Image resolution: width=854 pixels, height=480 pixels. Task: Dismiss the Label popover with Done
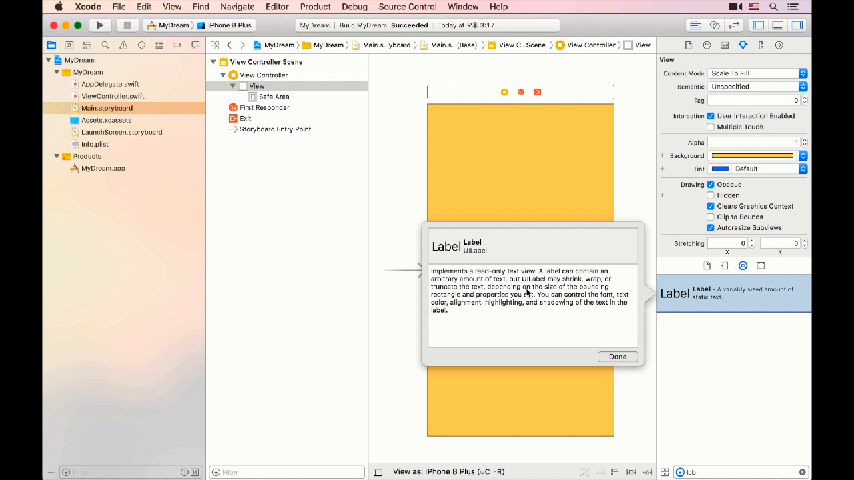point(618,356)
